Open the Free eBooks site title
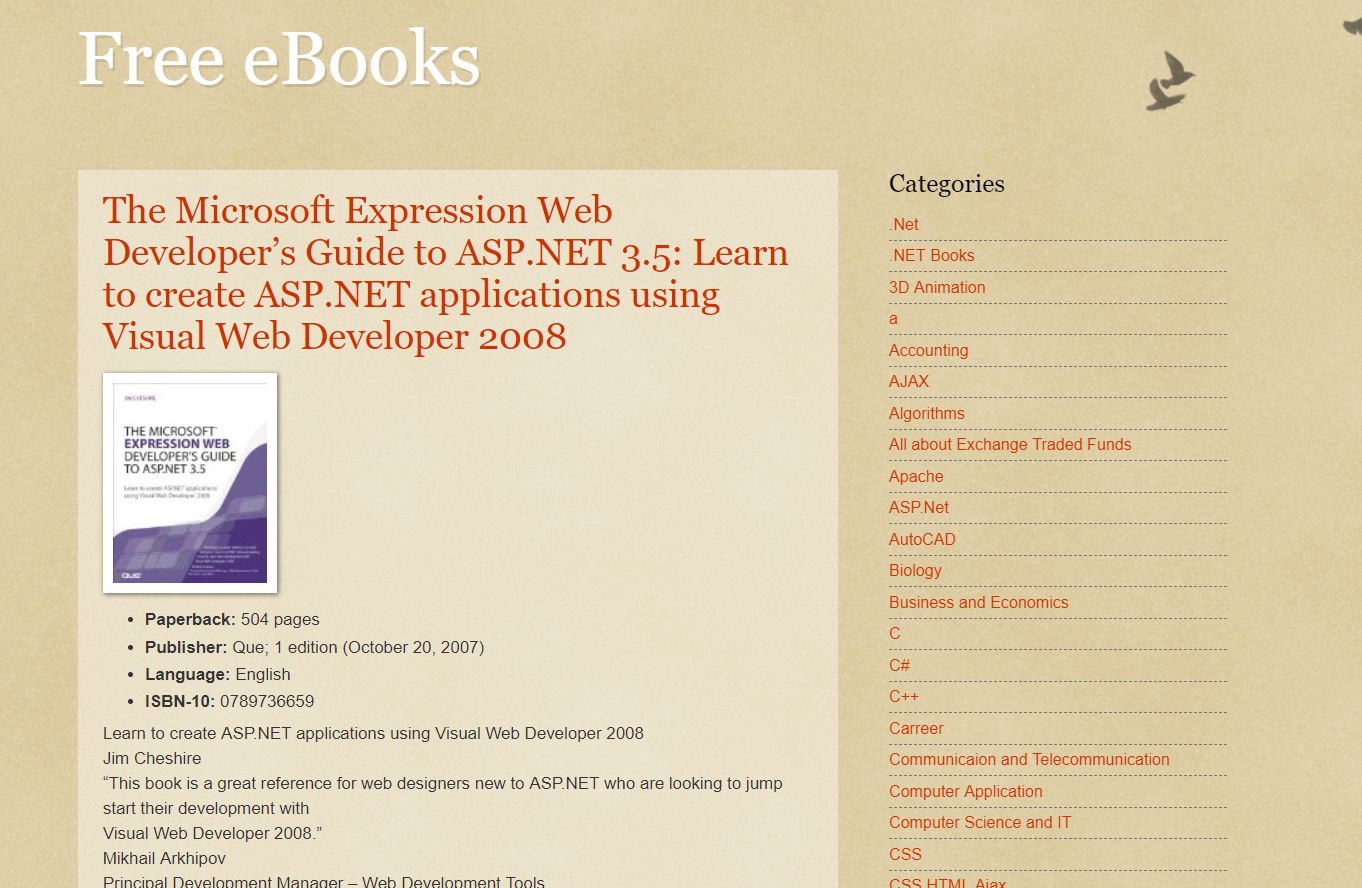The width and height of the screenshot is (1362, 888). pos(279,59)
